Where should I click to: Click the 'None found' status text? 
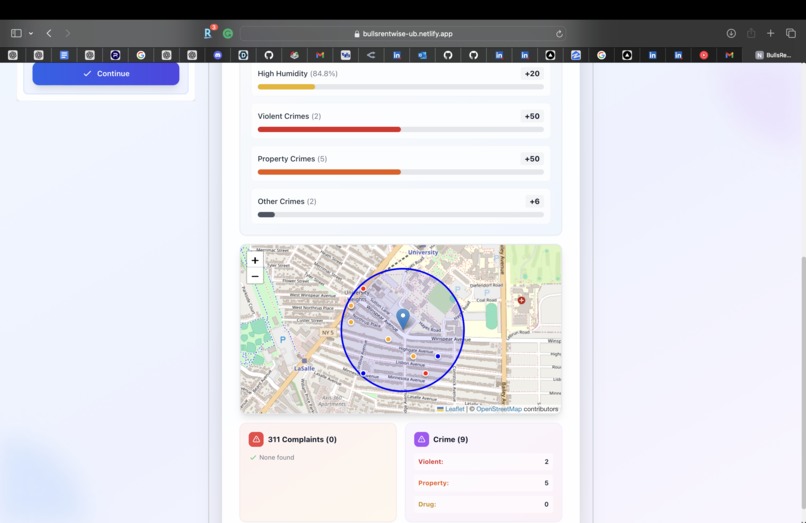coord(277,457)
